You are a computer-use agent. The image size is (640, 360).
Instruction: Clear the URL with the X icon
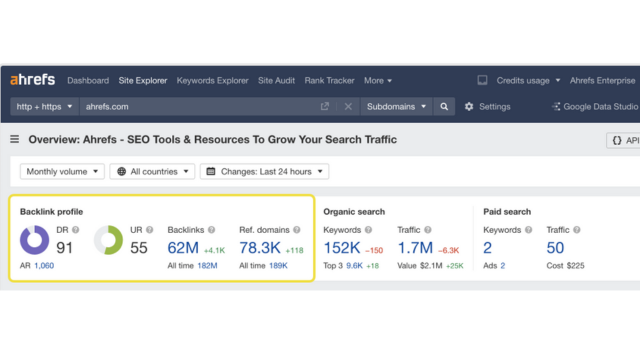click(348, 107)
